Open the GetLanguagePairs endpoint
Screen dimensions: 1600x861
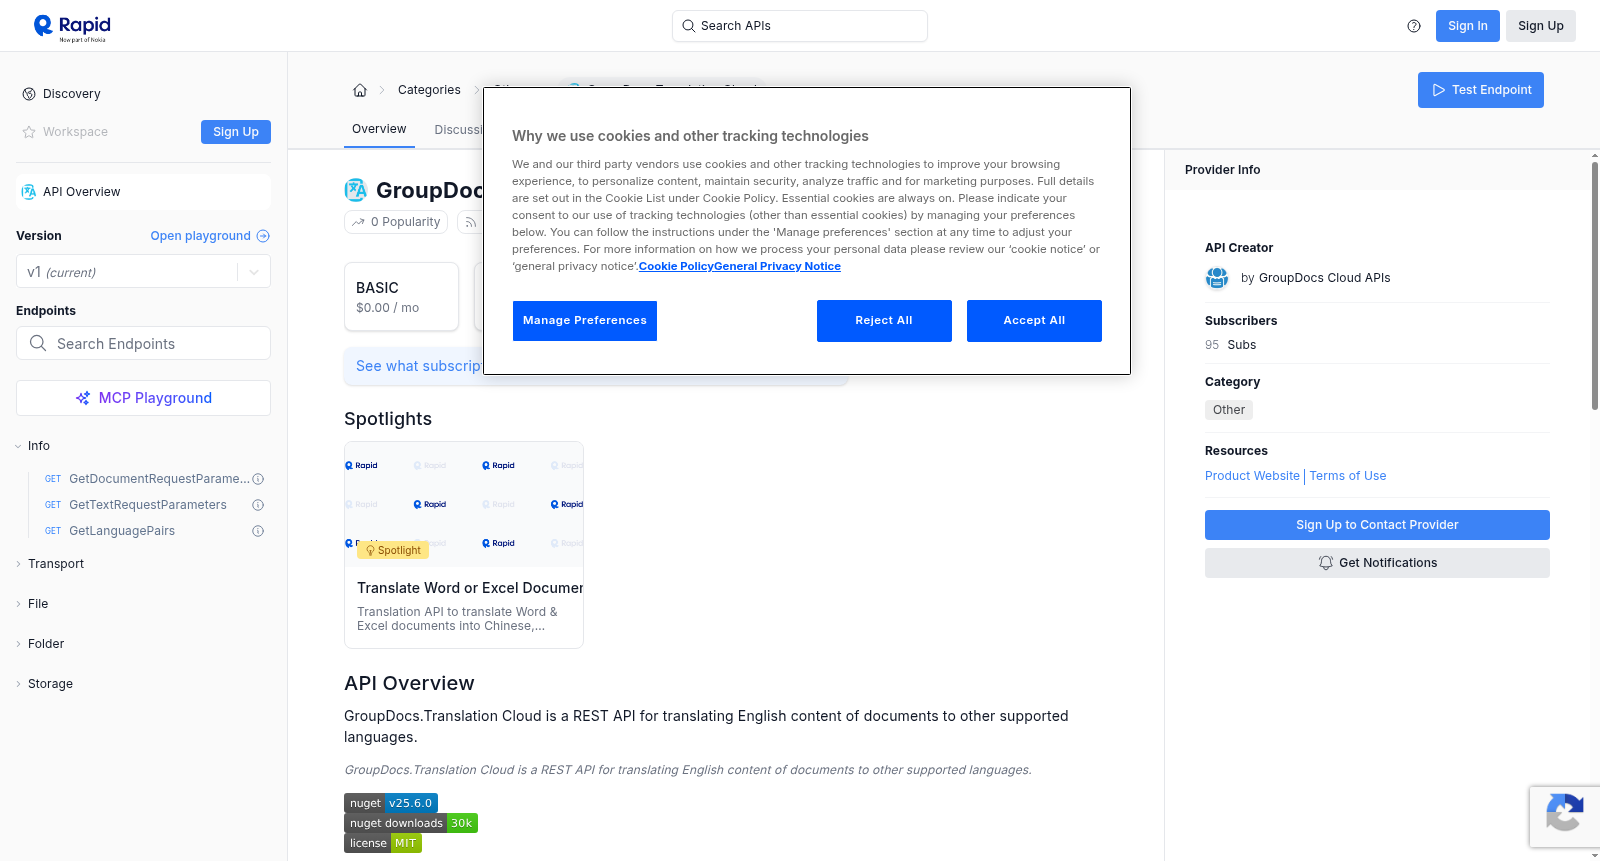(122, 531)
